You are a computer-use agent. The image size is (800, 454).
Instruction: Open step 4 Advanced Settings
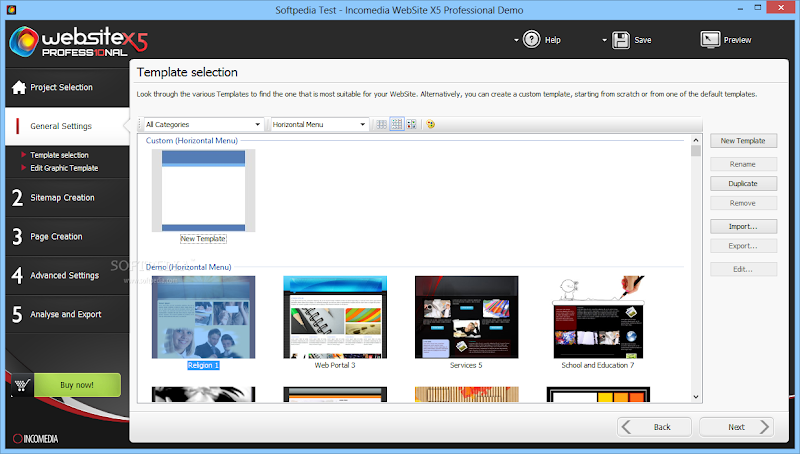tap(67, 275)
